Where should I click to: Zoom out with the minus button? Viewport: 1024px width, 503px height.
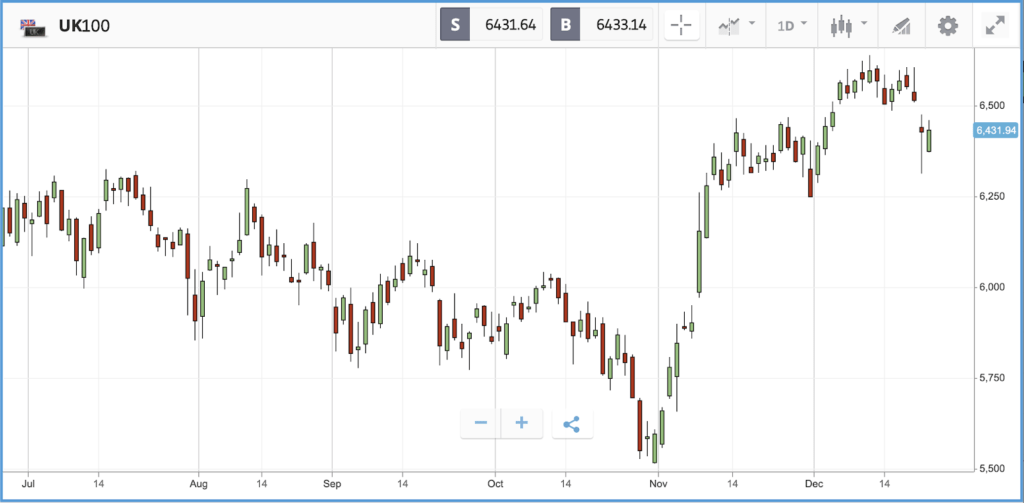pos(481,423)
